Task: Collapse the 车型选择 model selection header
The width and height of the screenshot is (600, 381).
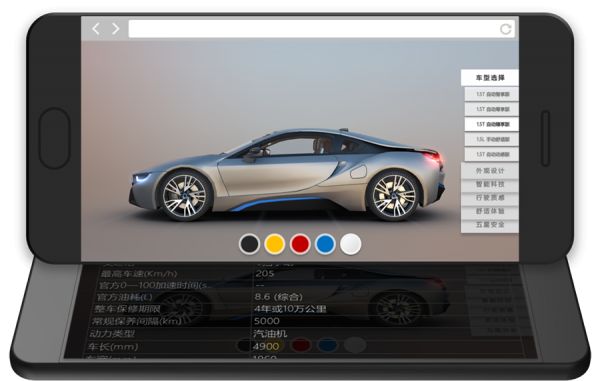Action: pos(490,78)
